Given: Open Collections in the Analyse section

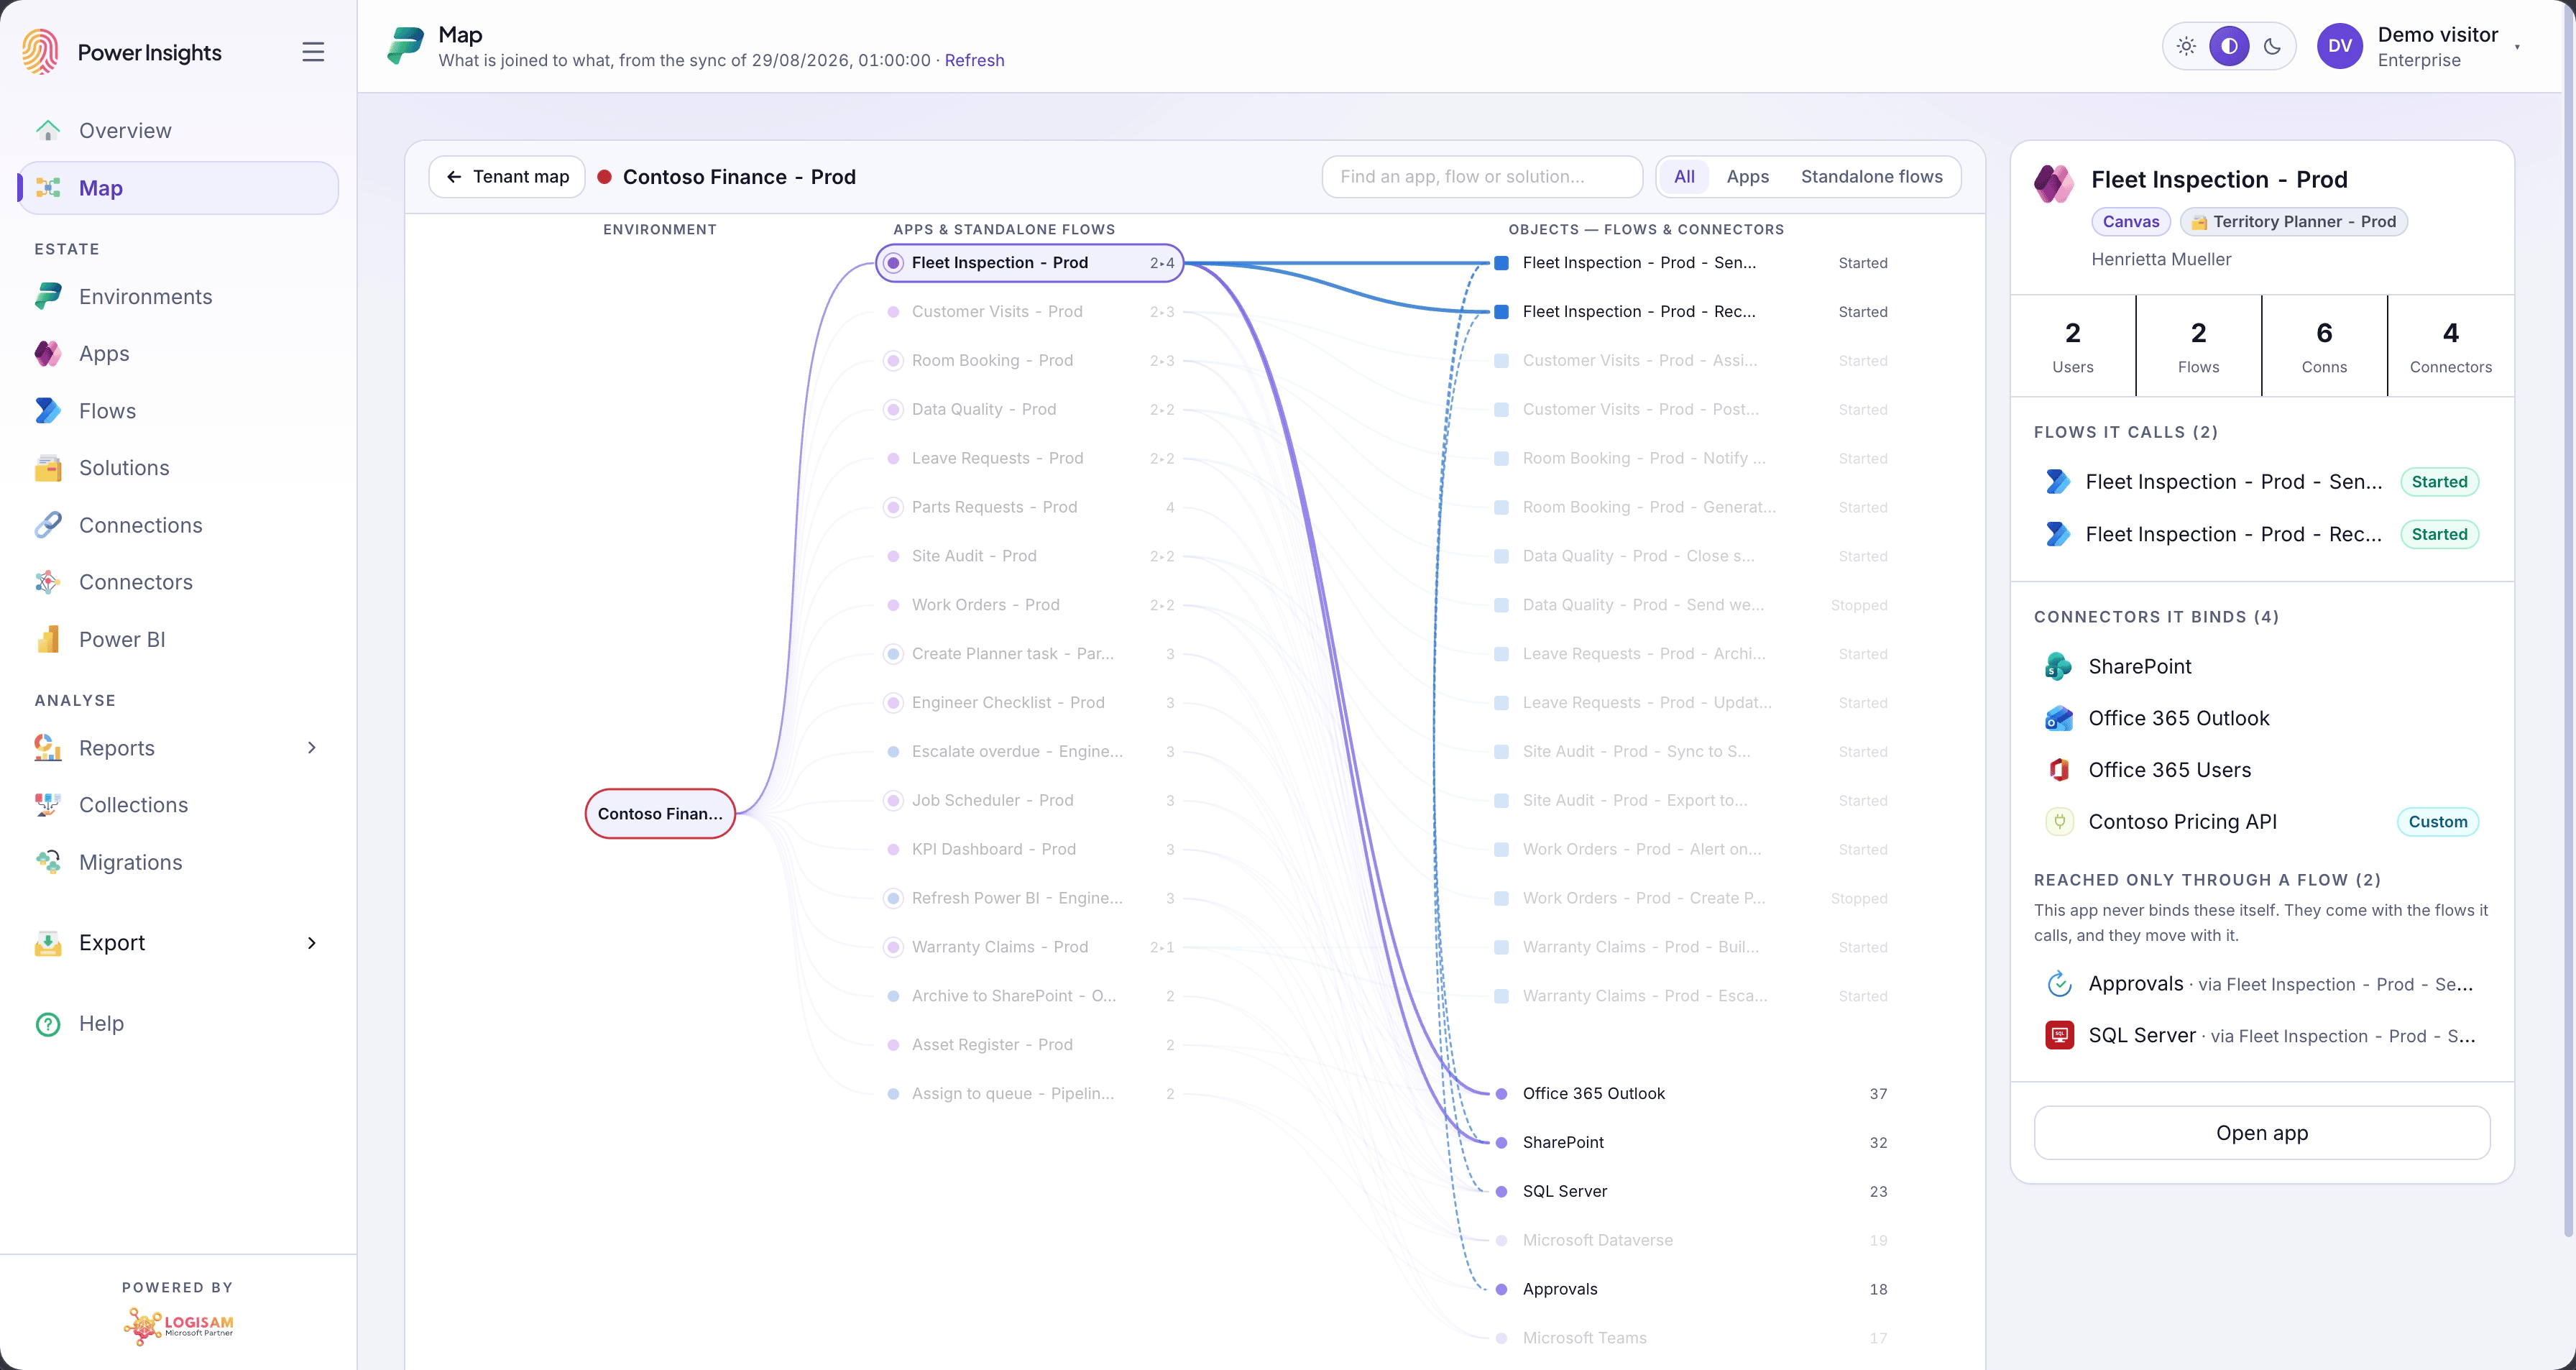Looking at the screenshot, I should pos(178,805).
